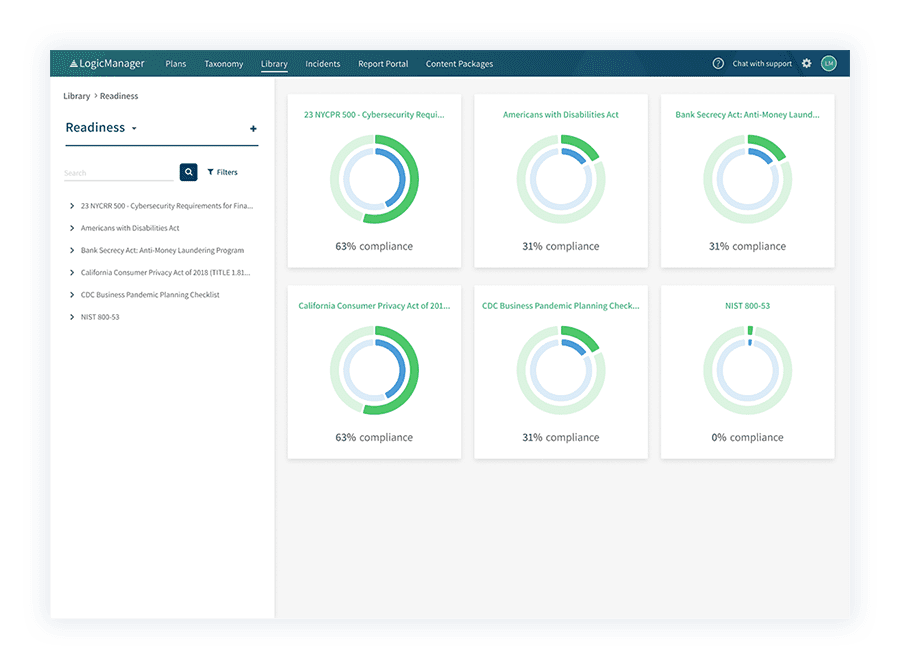Open the Taxonomy menu

(224, 64)
